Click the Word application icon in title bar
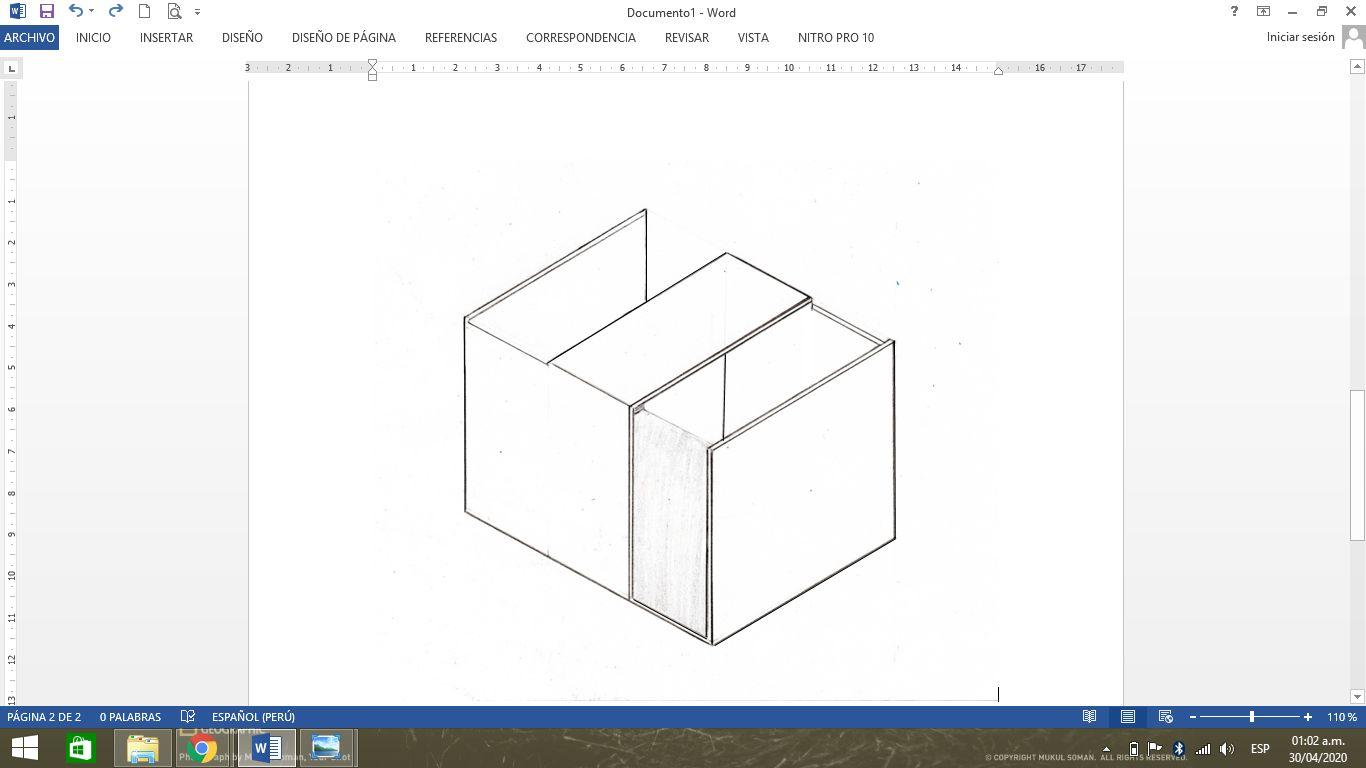 tap(17, 12)
